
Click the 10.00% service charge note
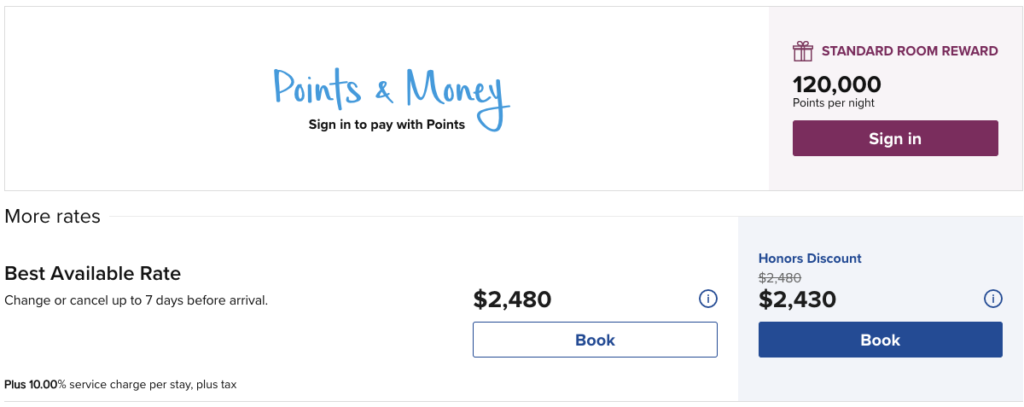pos(120,384)
